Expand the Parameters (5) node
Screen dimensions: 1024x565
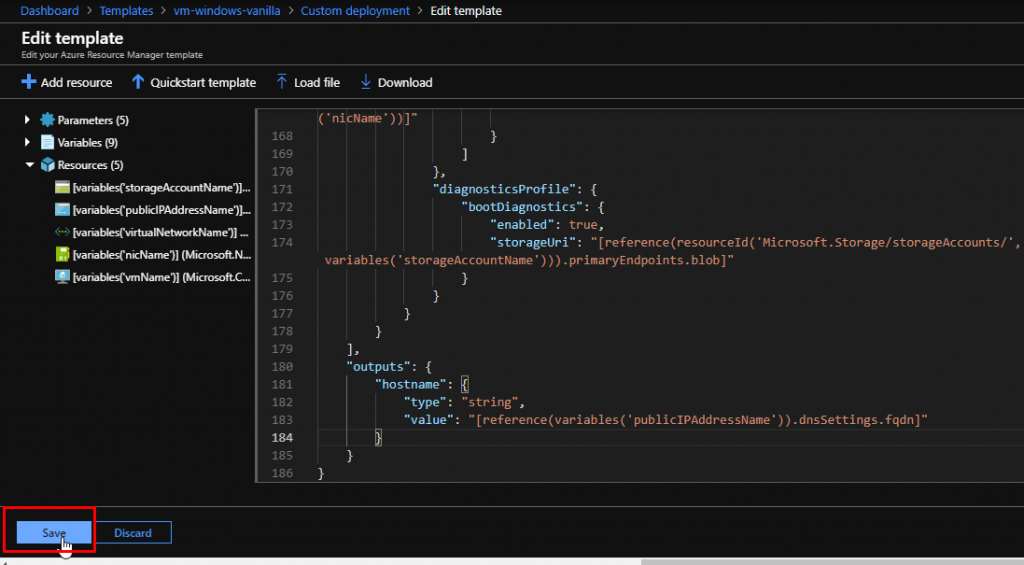click(27, 120)
